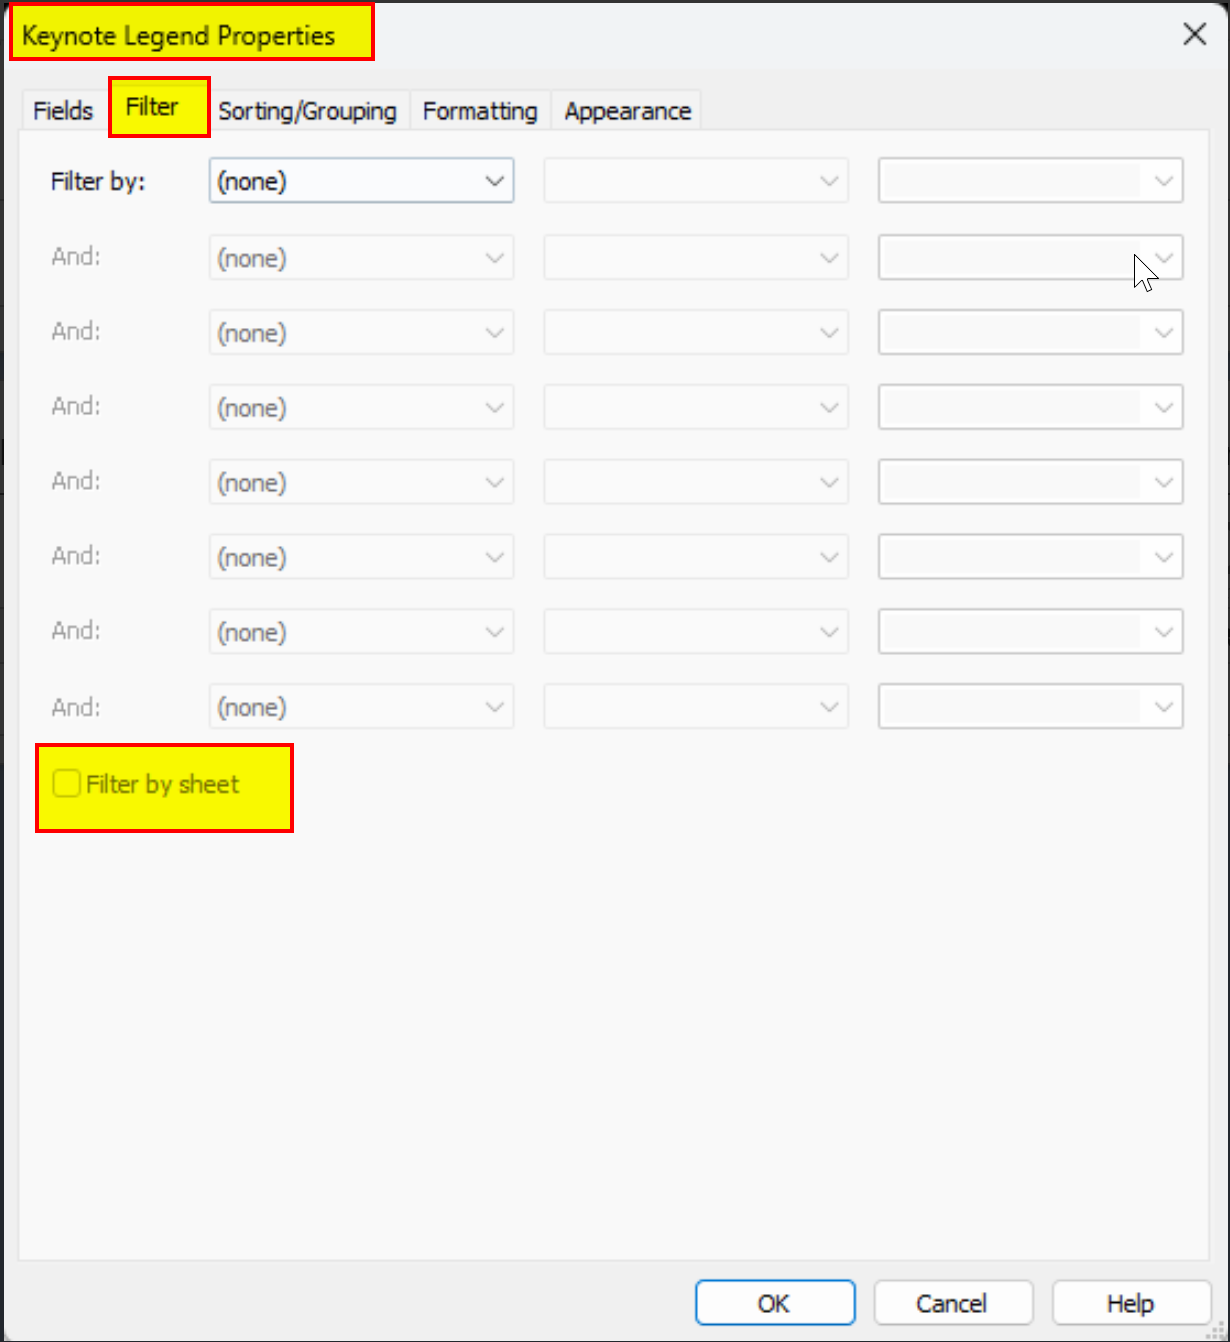This screenshot has width=1230, height=1342.
Task: Click the Keynote Legend Properties title text
Action: click(x=178, y=36)
